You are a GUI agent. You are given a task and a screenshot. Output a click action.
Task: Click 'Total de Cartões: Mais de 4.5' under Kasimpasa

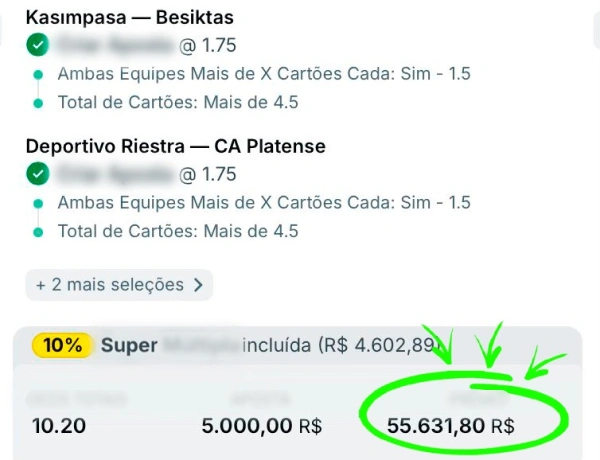178,102
